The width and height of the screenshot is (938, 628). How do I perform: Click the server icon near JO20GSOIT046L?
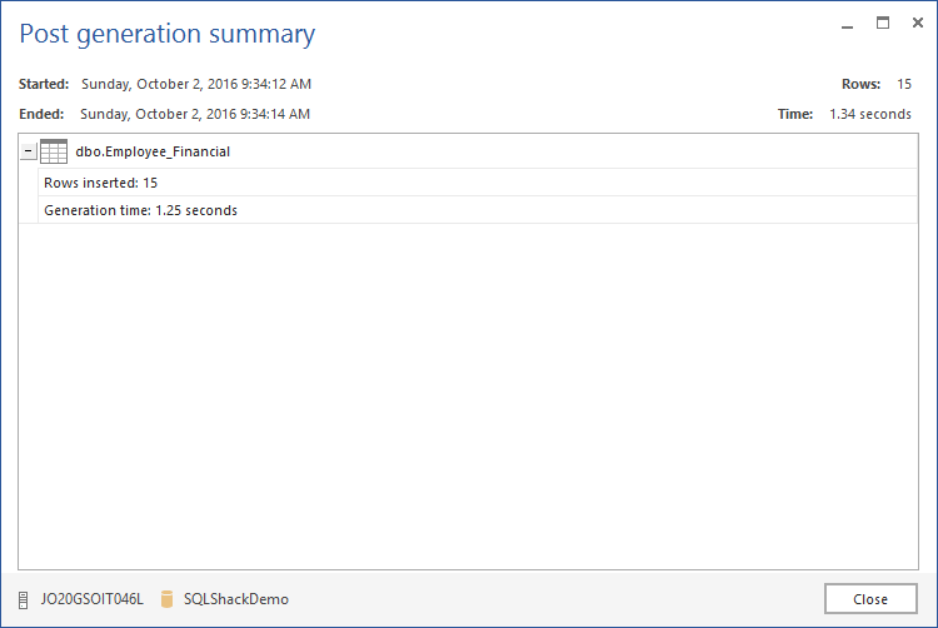click(23, 600)
